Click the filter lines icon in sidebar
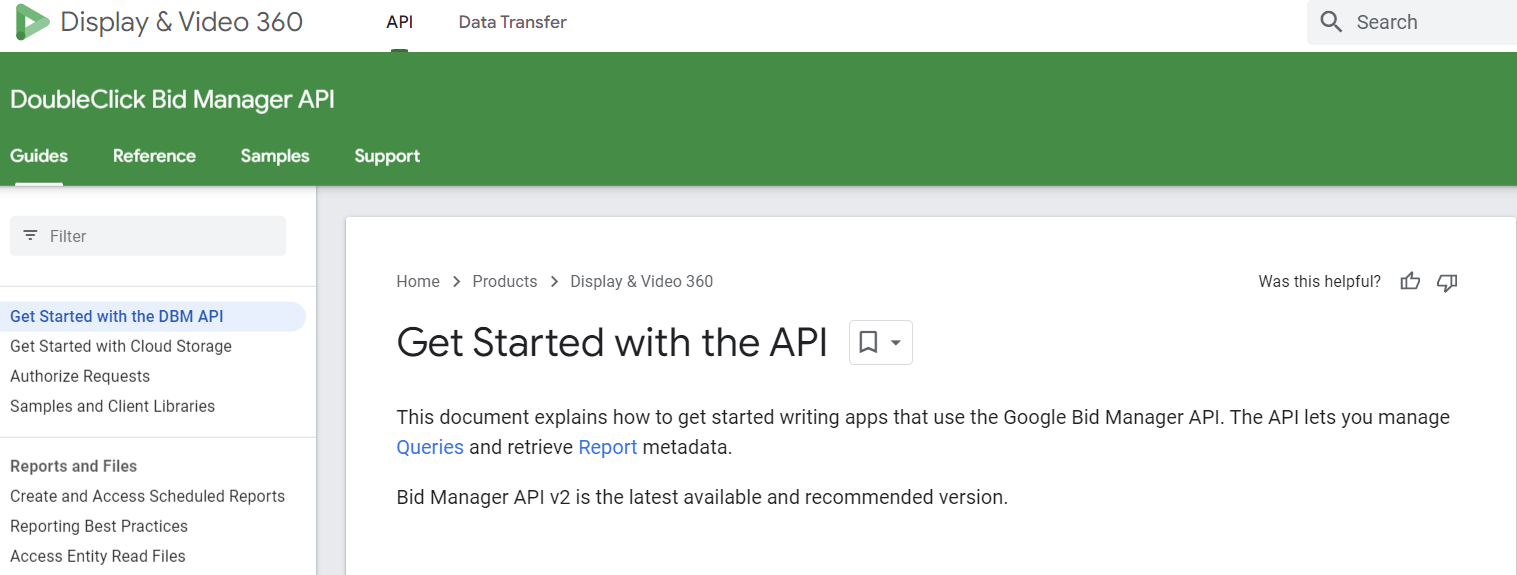This screenshot has height=575, width=1517. (x=31, y=236)
